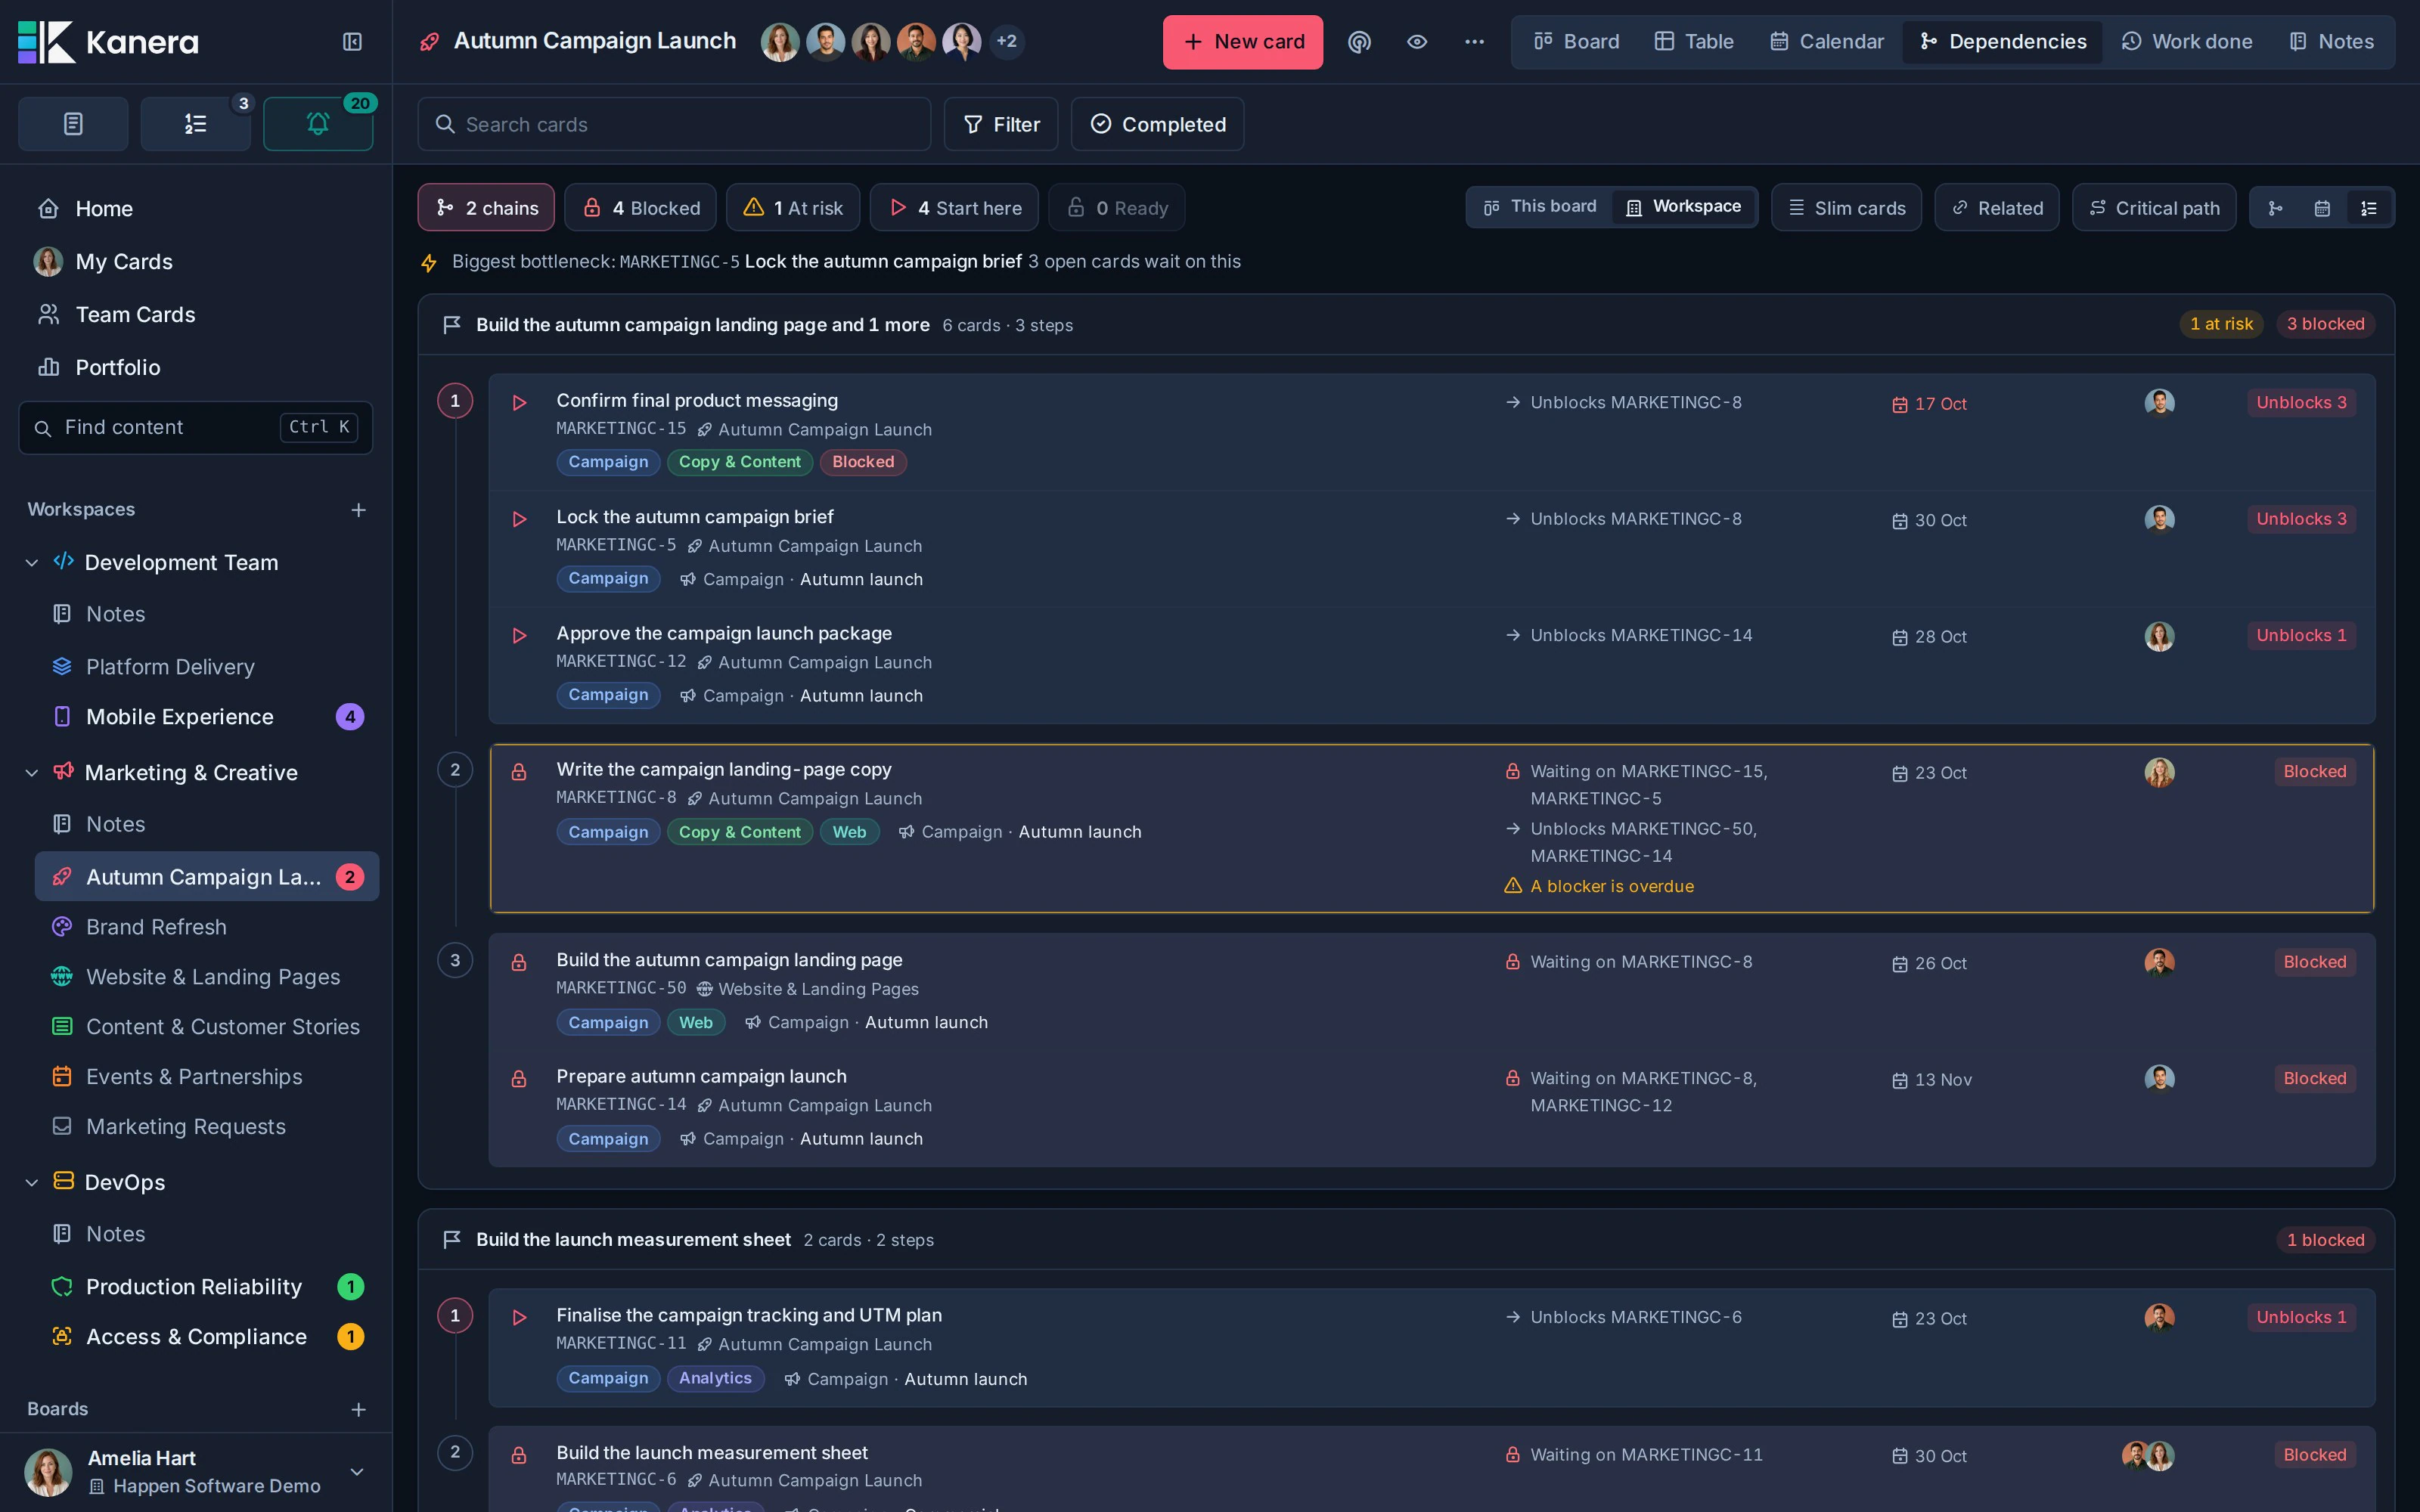Show the 4 Start here cards
Viewport: 2420px width, 1512px height.
pos(954,208)
